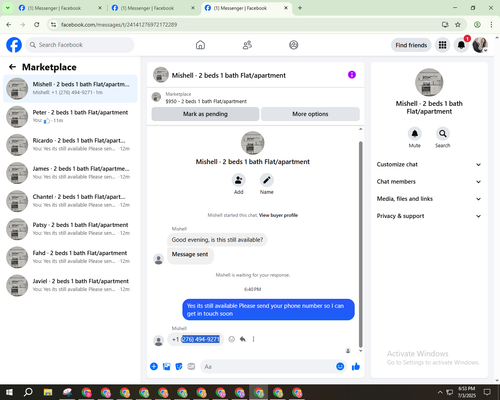Open Peter's apartment conversation
Viewport: 500px width, 400px height.
[x=70, y=117]
